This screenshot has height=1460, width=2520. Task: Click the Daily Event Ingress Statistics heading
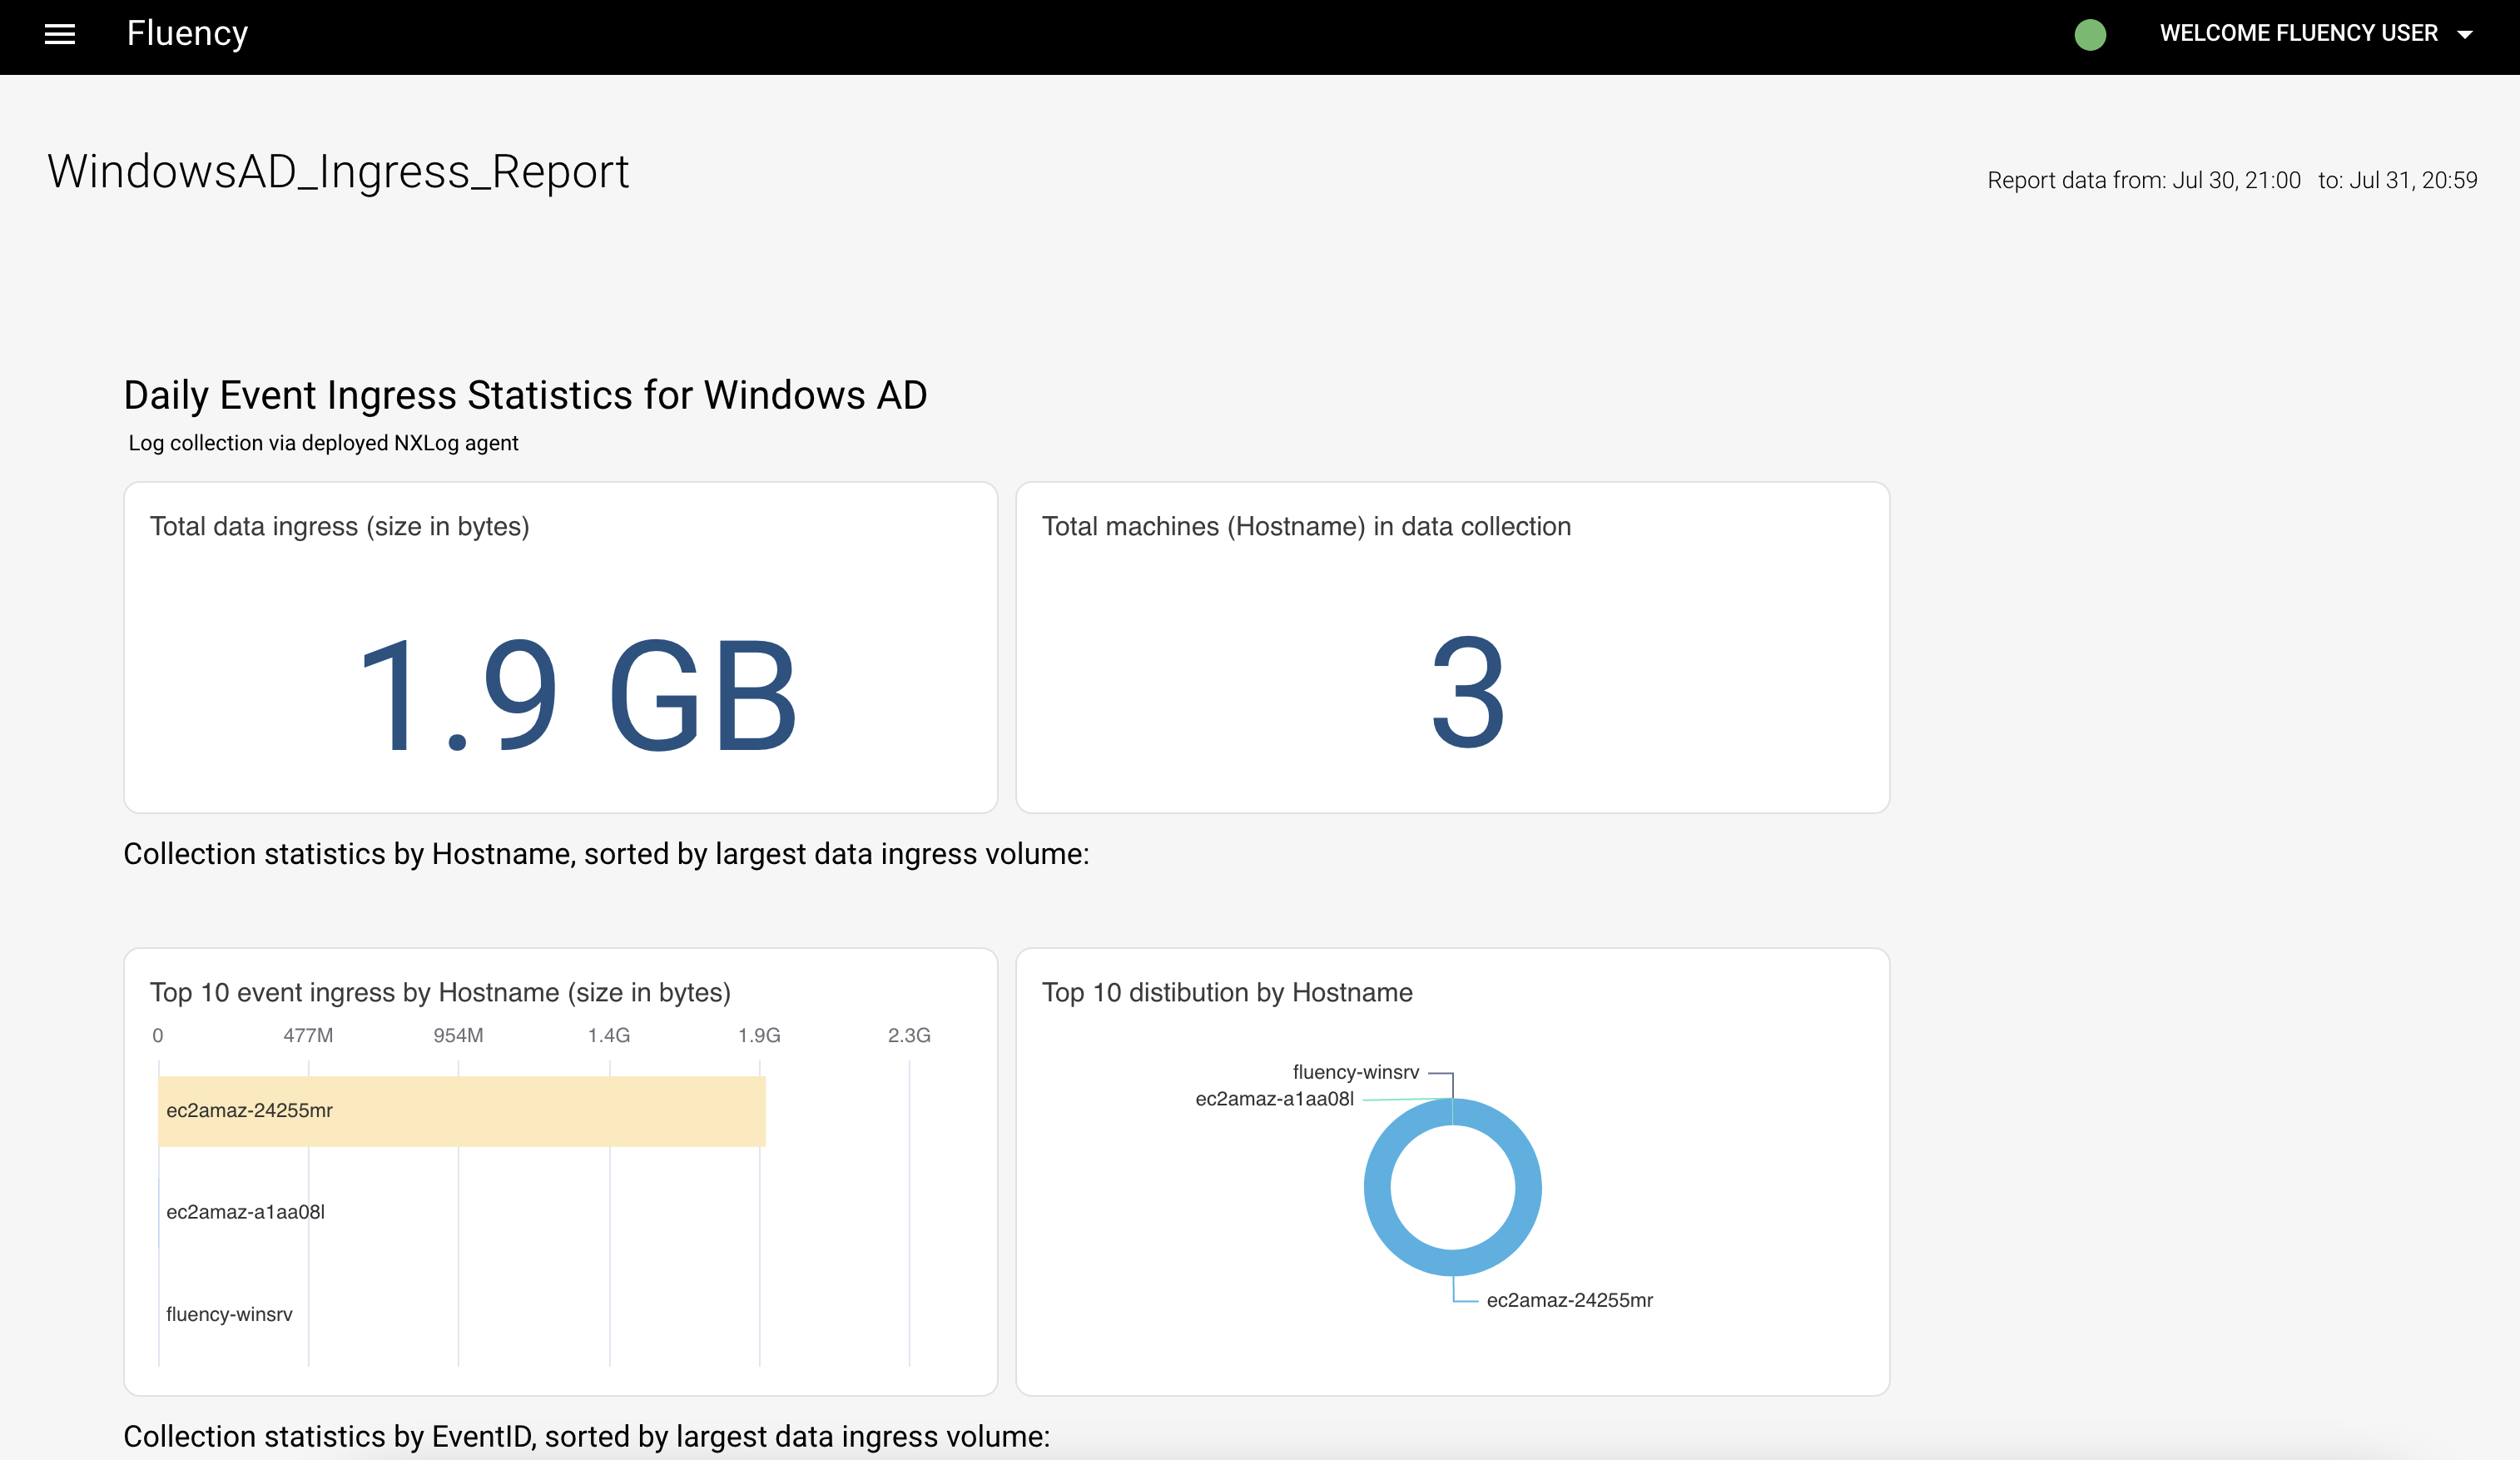click(x=526, y=395)
